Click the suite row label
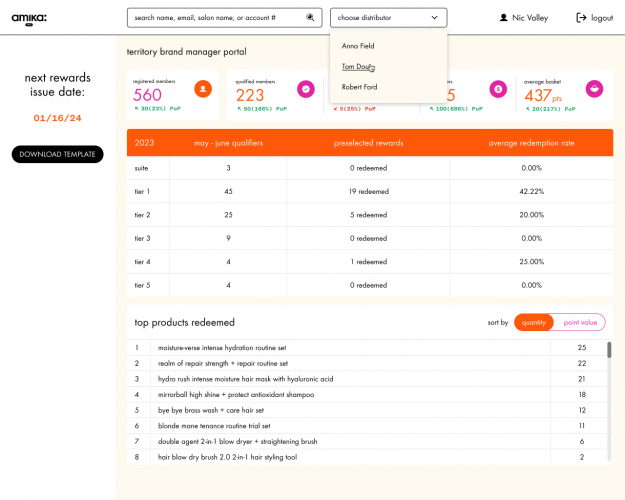Image resolution: width=625 pixels, height=500 pixels. pos(141,168)
